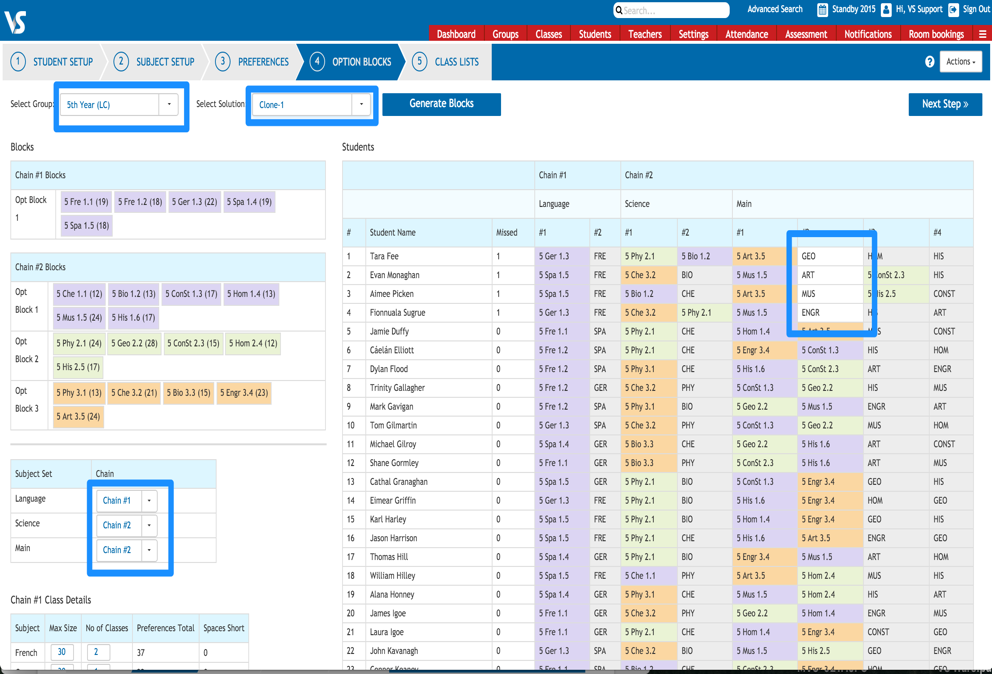The width and height of the screenshot is (992, 674).
Task: Open the MUS selector in Aimee Picken's row
Action: 830,294
